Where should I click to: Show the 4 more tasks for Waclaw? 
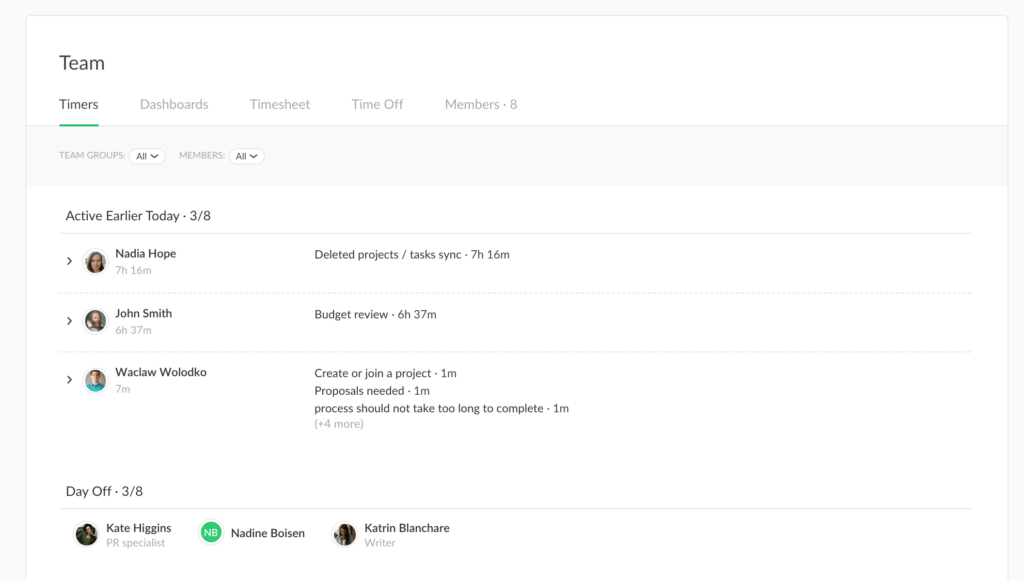pos(339,423)
